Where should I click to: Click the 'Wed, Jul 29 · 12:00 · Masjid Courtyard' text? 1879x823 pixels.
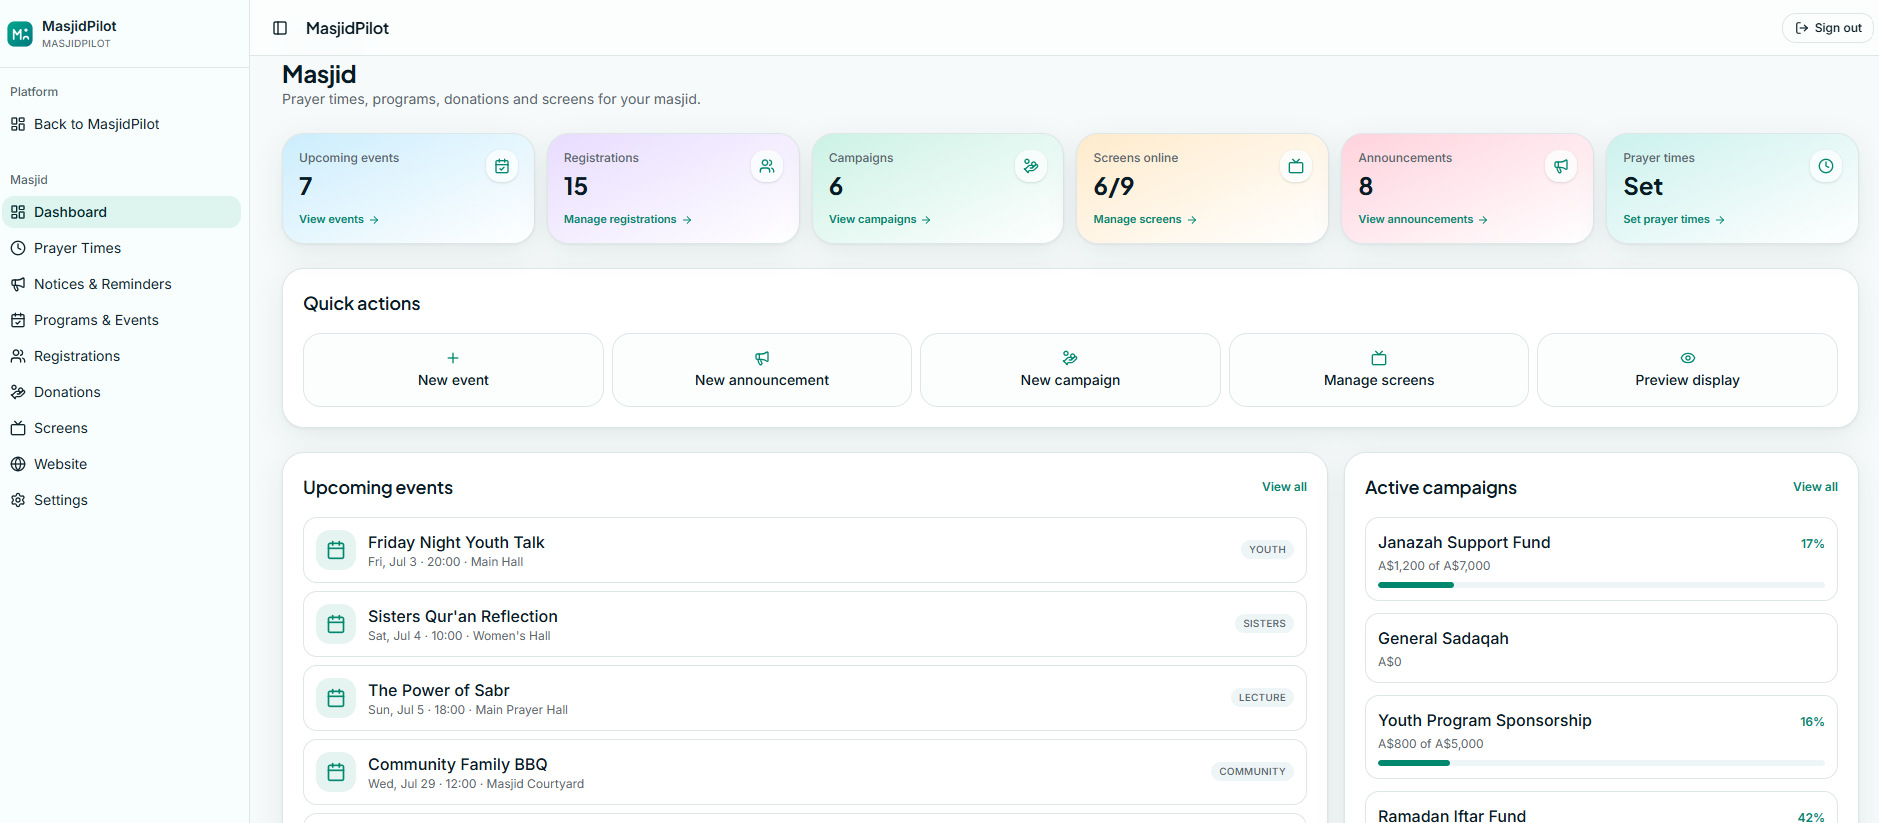point(476,784)
